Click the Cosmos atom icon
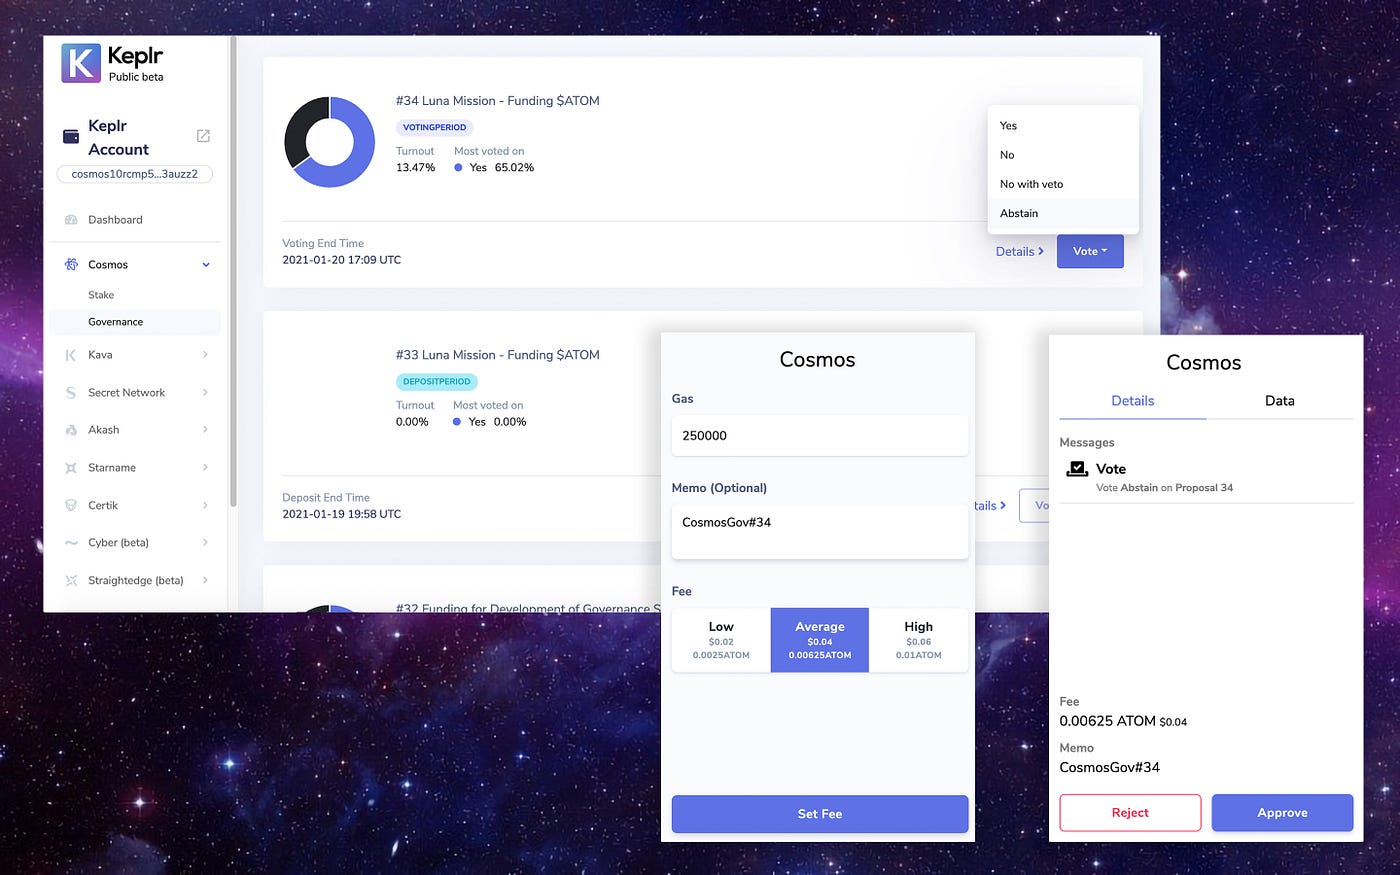1400x875 pixels. (71, 265)
